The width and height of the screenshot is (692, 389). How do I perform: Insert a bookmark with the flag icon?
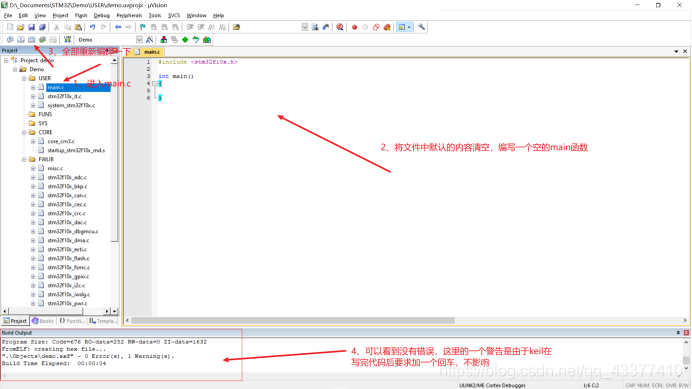point(143,27)
